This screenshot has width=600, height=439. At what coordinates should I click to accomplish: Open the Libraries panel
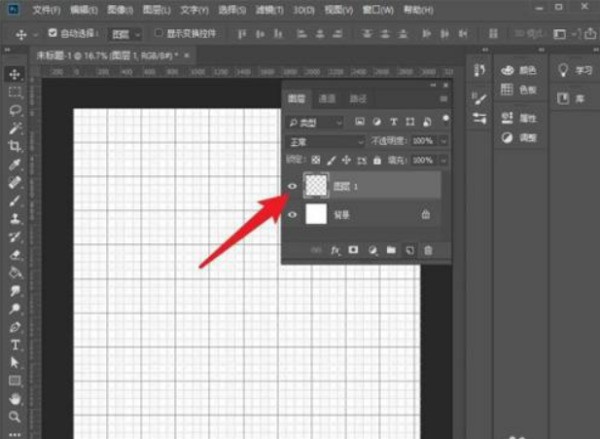click(571, 99)
